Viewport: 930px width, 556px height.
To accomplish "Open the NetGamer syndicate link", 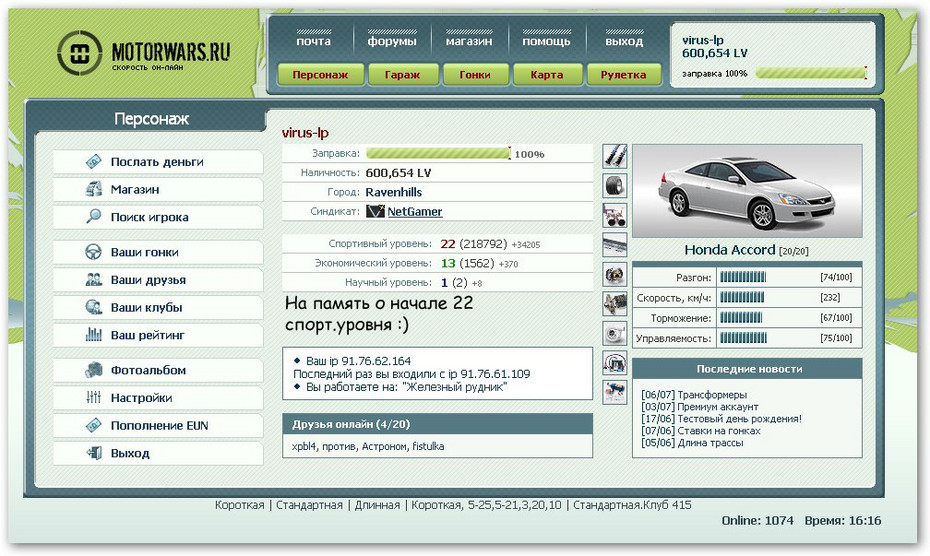I will (415, 211).
